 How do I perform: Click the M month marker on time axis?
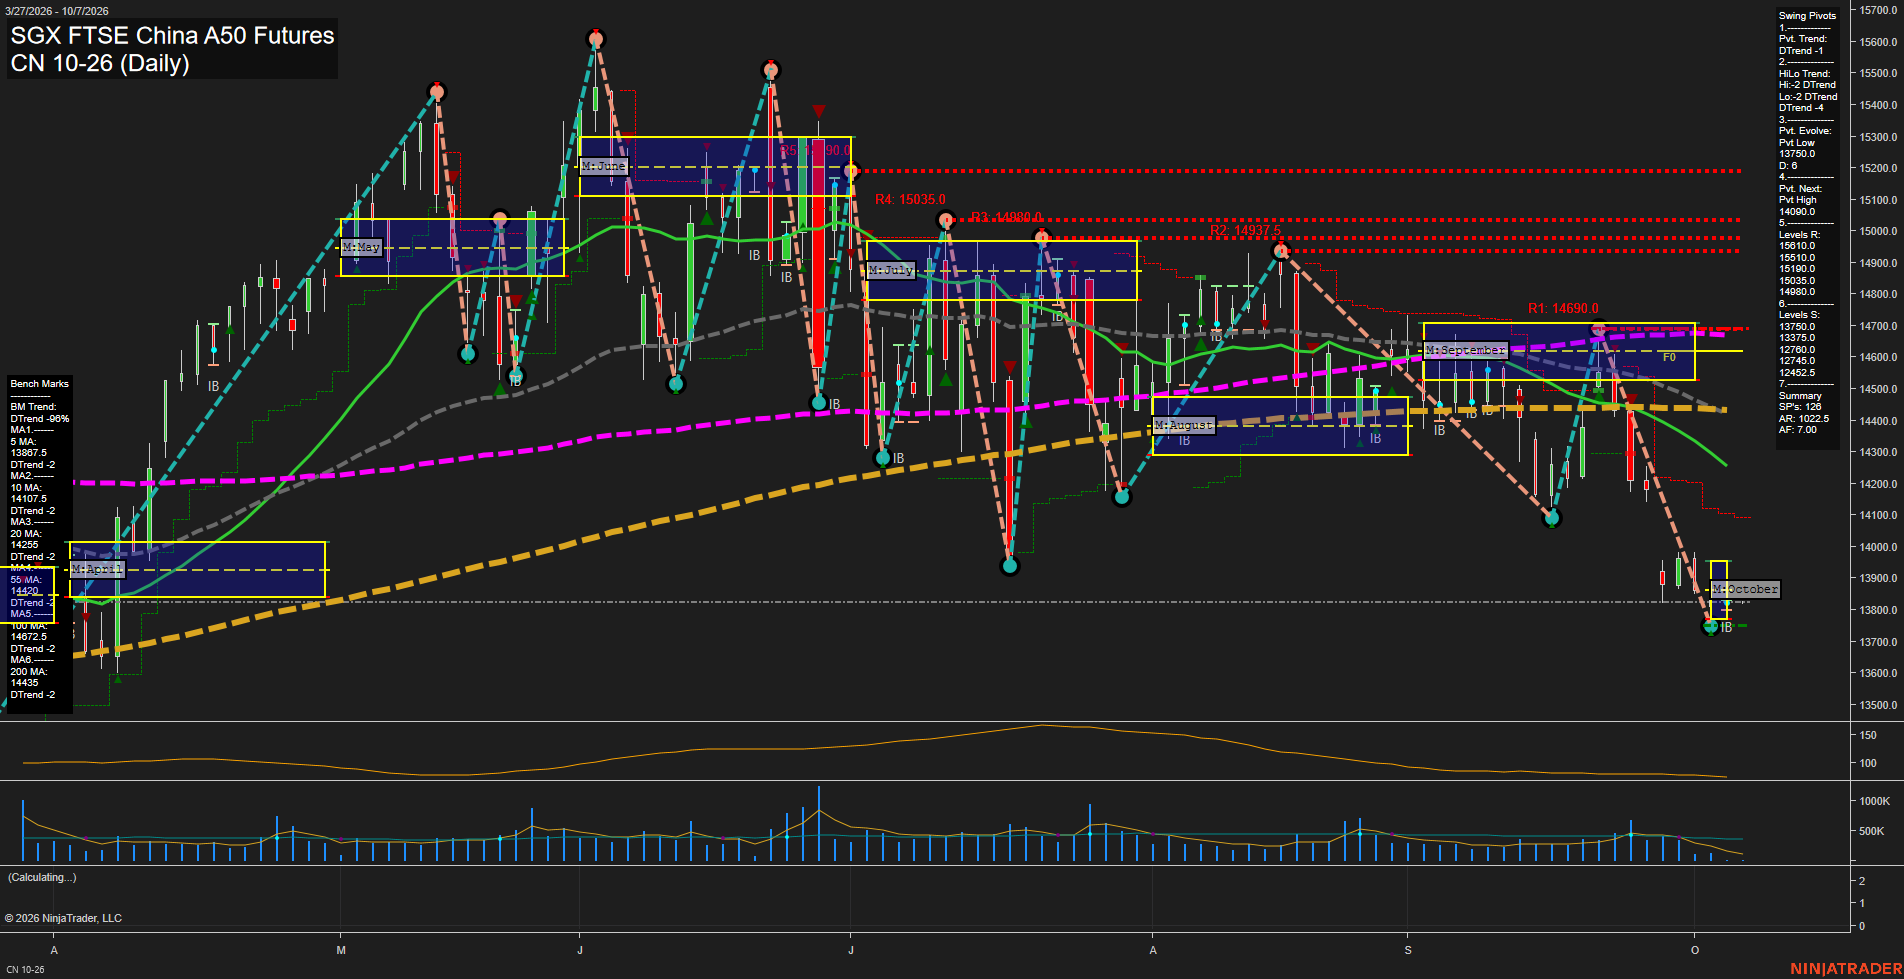tap(341, 950)
